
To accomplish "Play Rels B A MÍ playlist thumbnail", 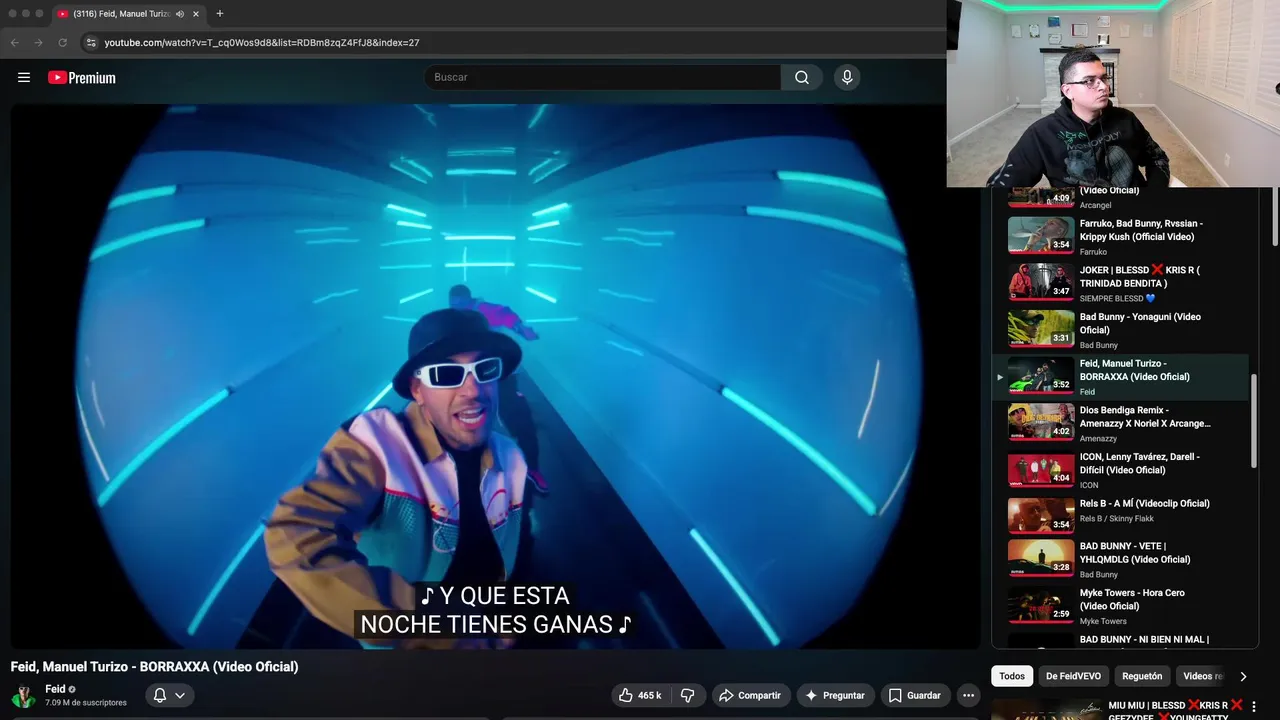I will (1041, 516).
